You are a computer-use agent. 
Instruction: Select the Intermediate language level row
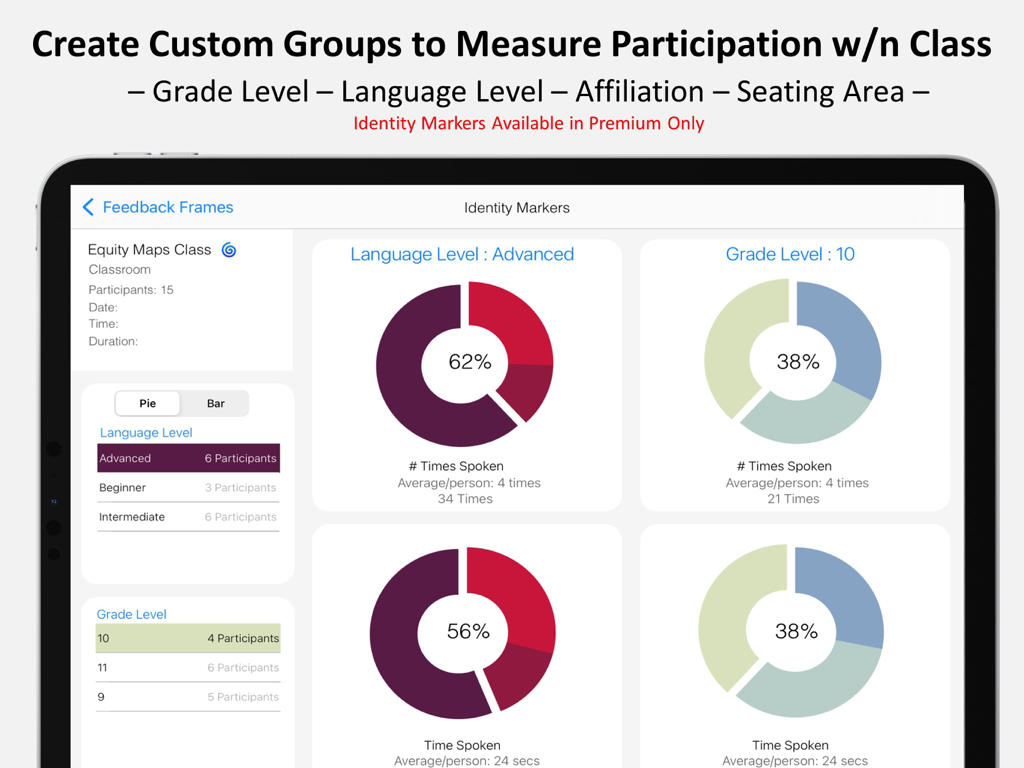click(188, 517)
